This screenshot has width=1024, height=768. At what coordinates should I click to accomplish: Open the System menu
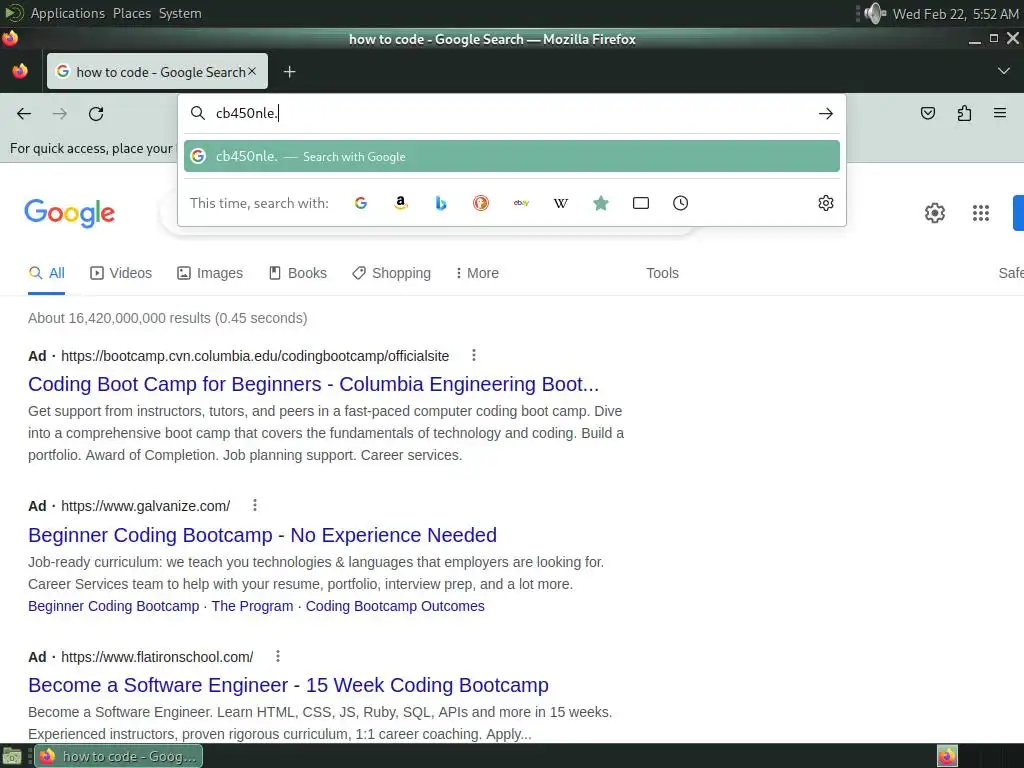pyautogui.click(x=180, y=13)
